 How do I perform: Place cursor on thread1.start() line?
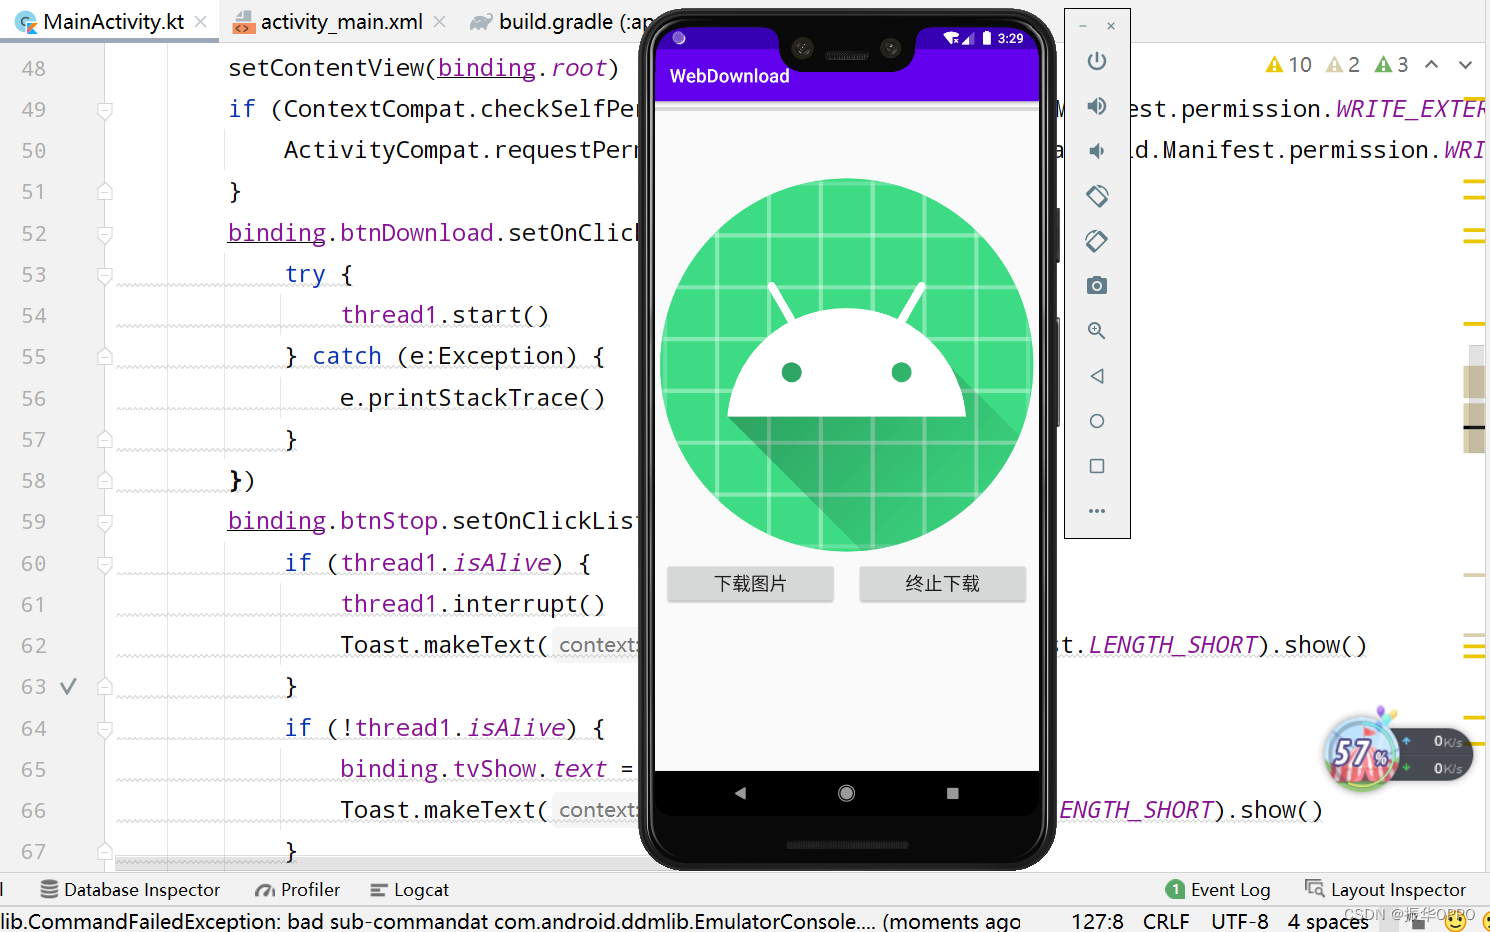click(x=445, y=316)
